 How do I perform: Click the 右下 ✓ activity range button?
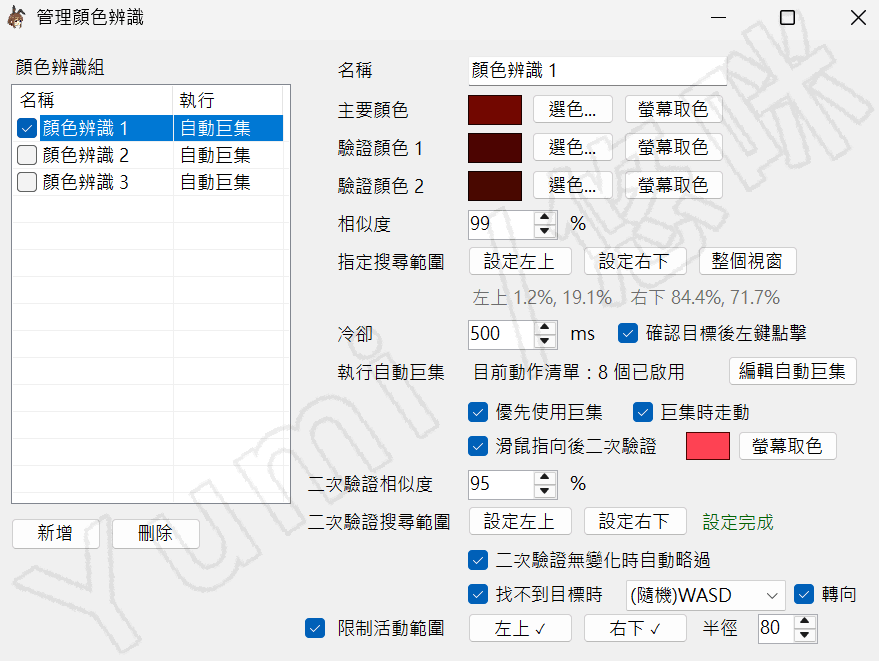(x=635, y=628)
